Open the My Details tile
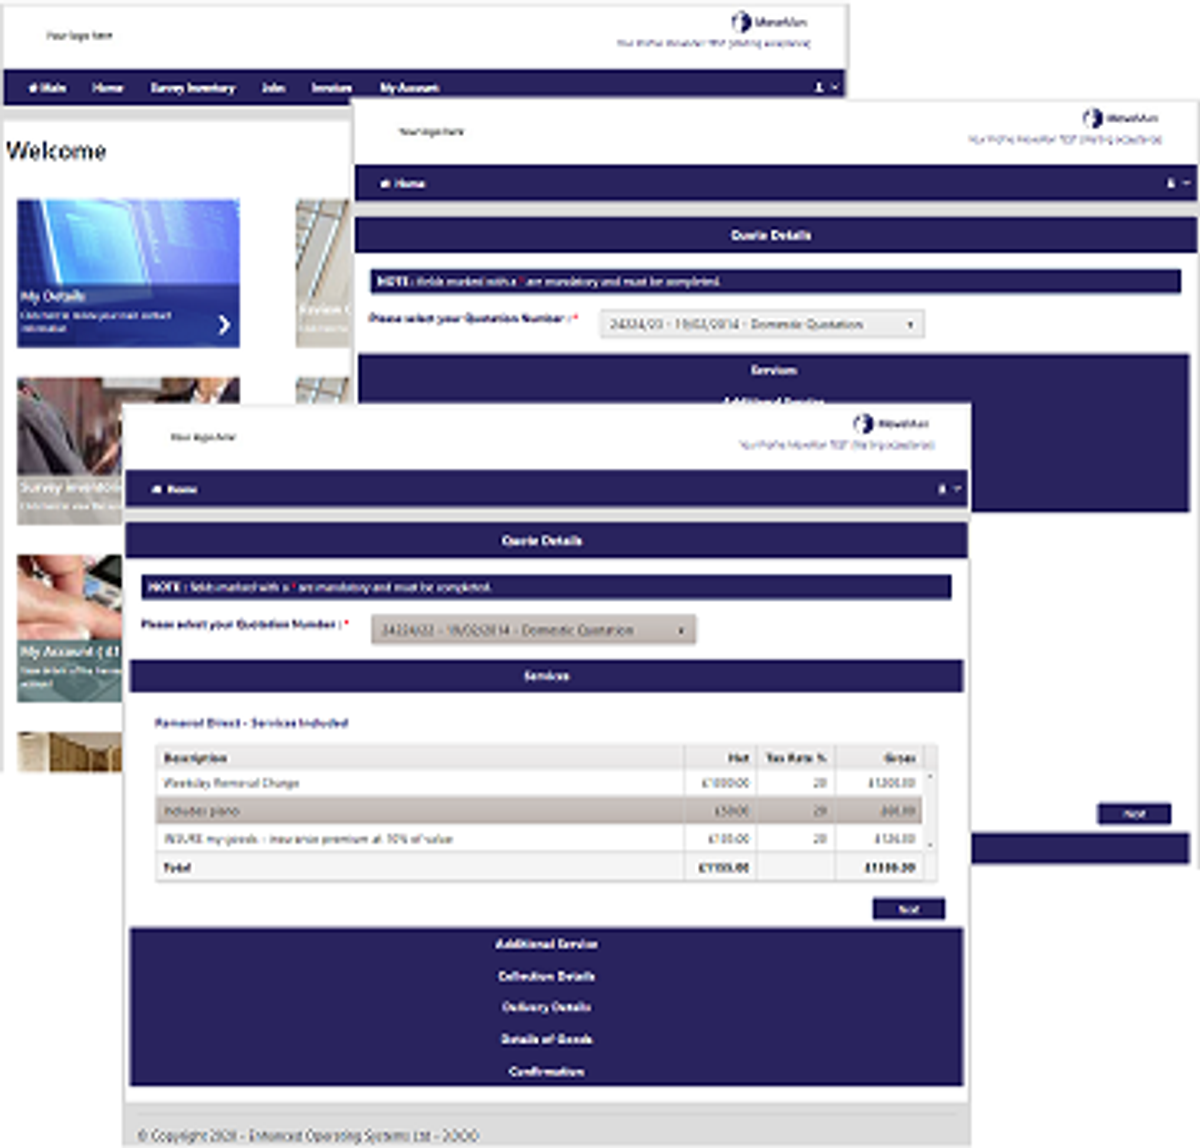 tap(128, 273)
